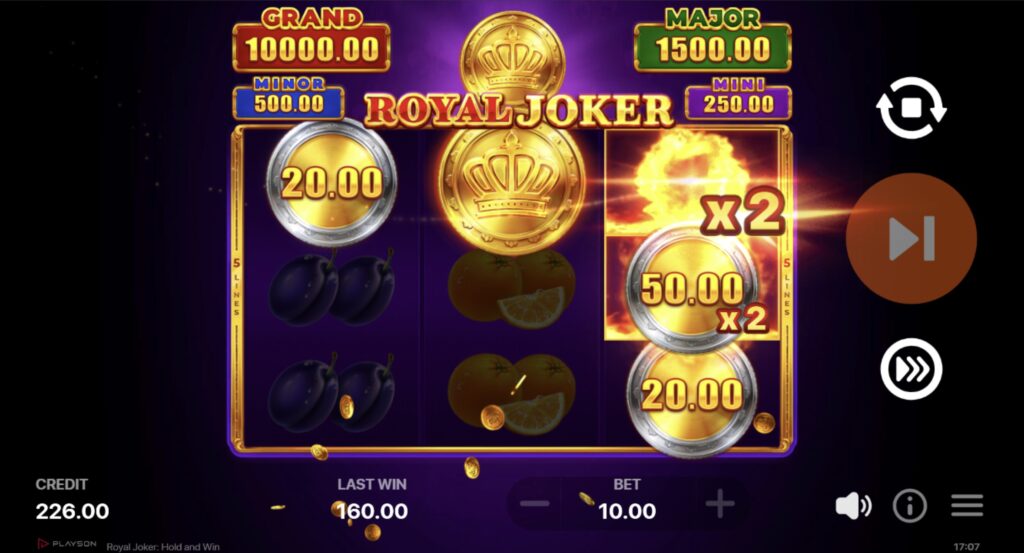Click the Mini 250.00 jackpot label
The height and width of the screenshot is (553, 1024).
[x=739, y=99]
